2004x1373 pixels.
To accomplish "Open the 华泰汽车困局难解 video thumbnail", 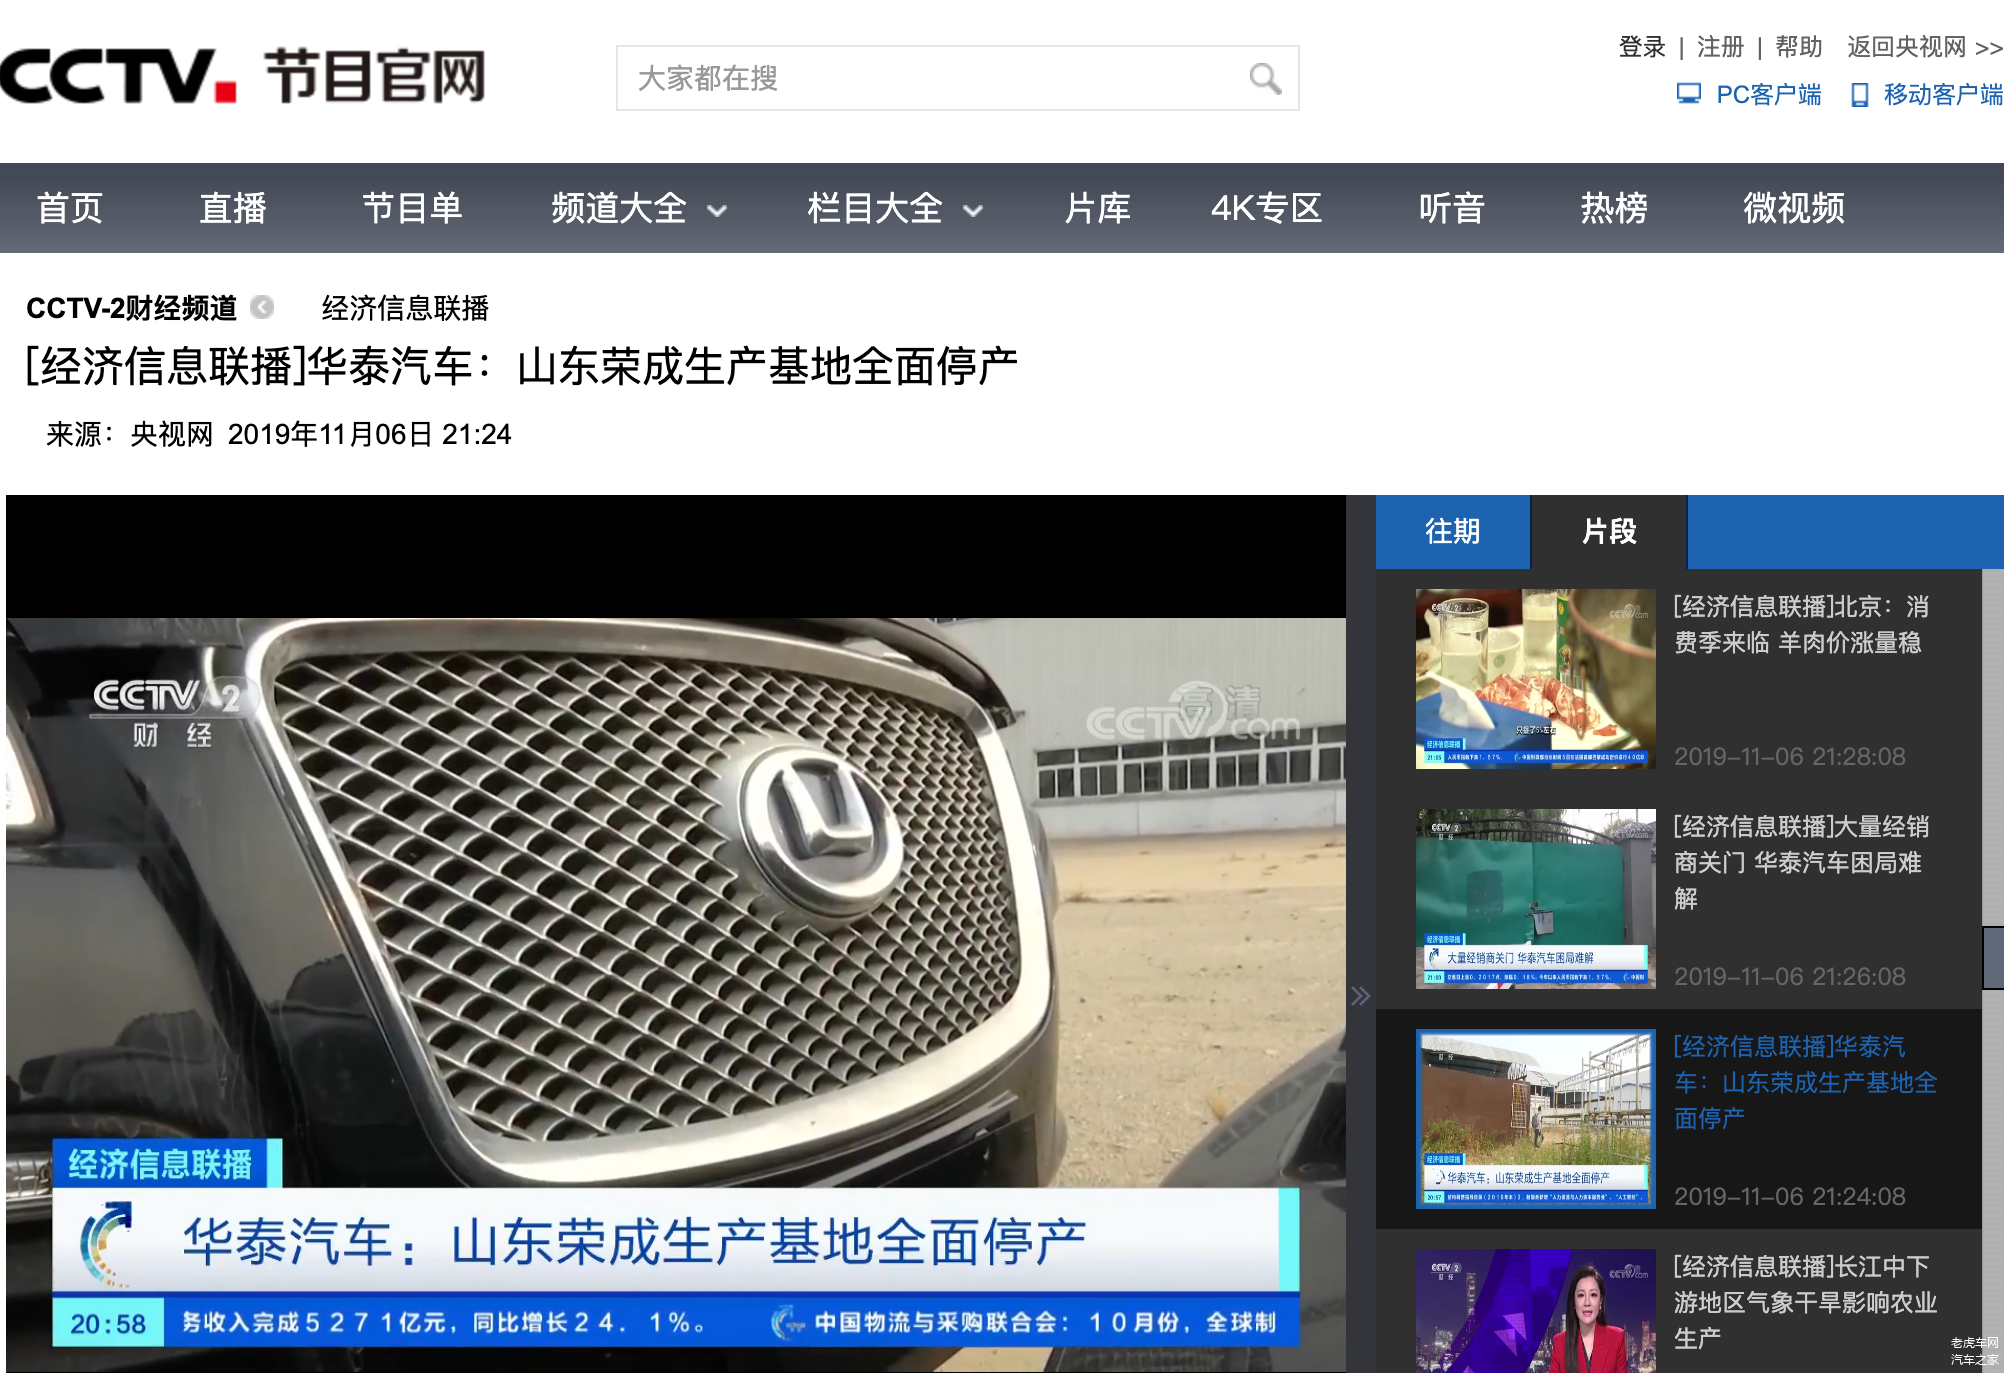I will click(1535, 898).
